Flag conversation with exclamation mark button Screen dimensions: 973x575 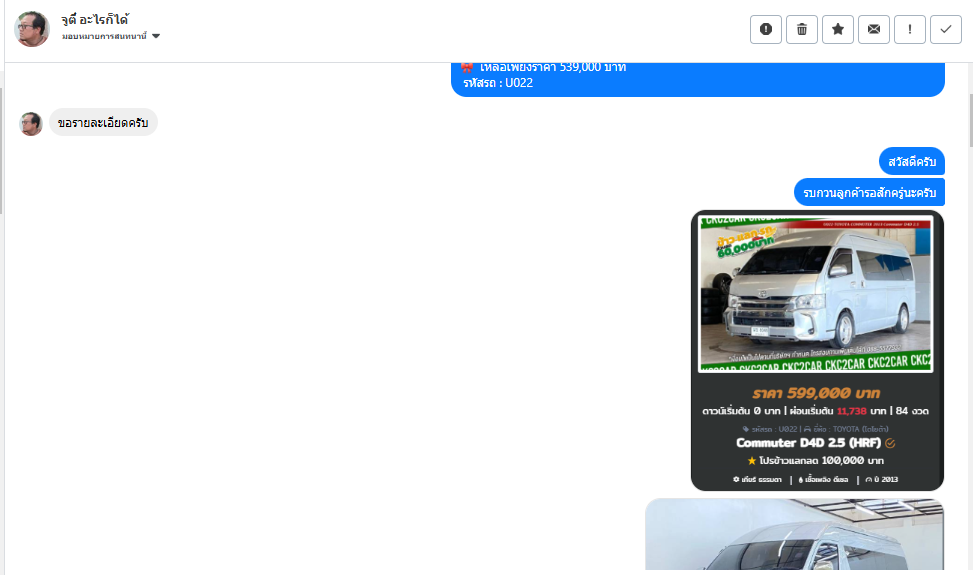pos(910,29)
